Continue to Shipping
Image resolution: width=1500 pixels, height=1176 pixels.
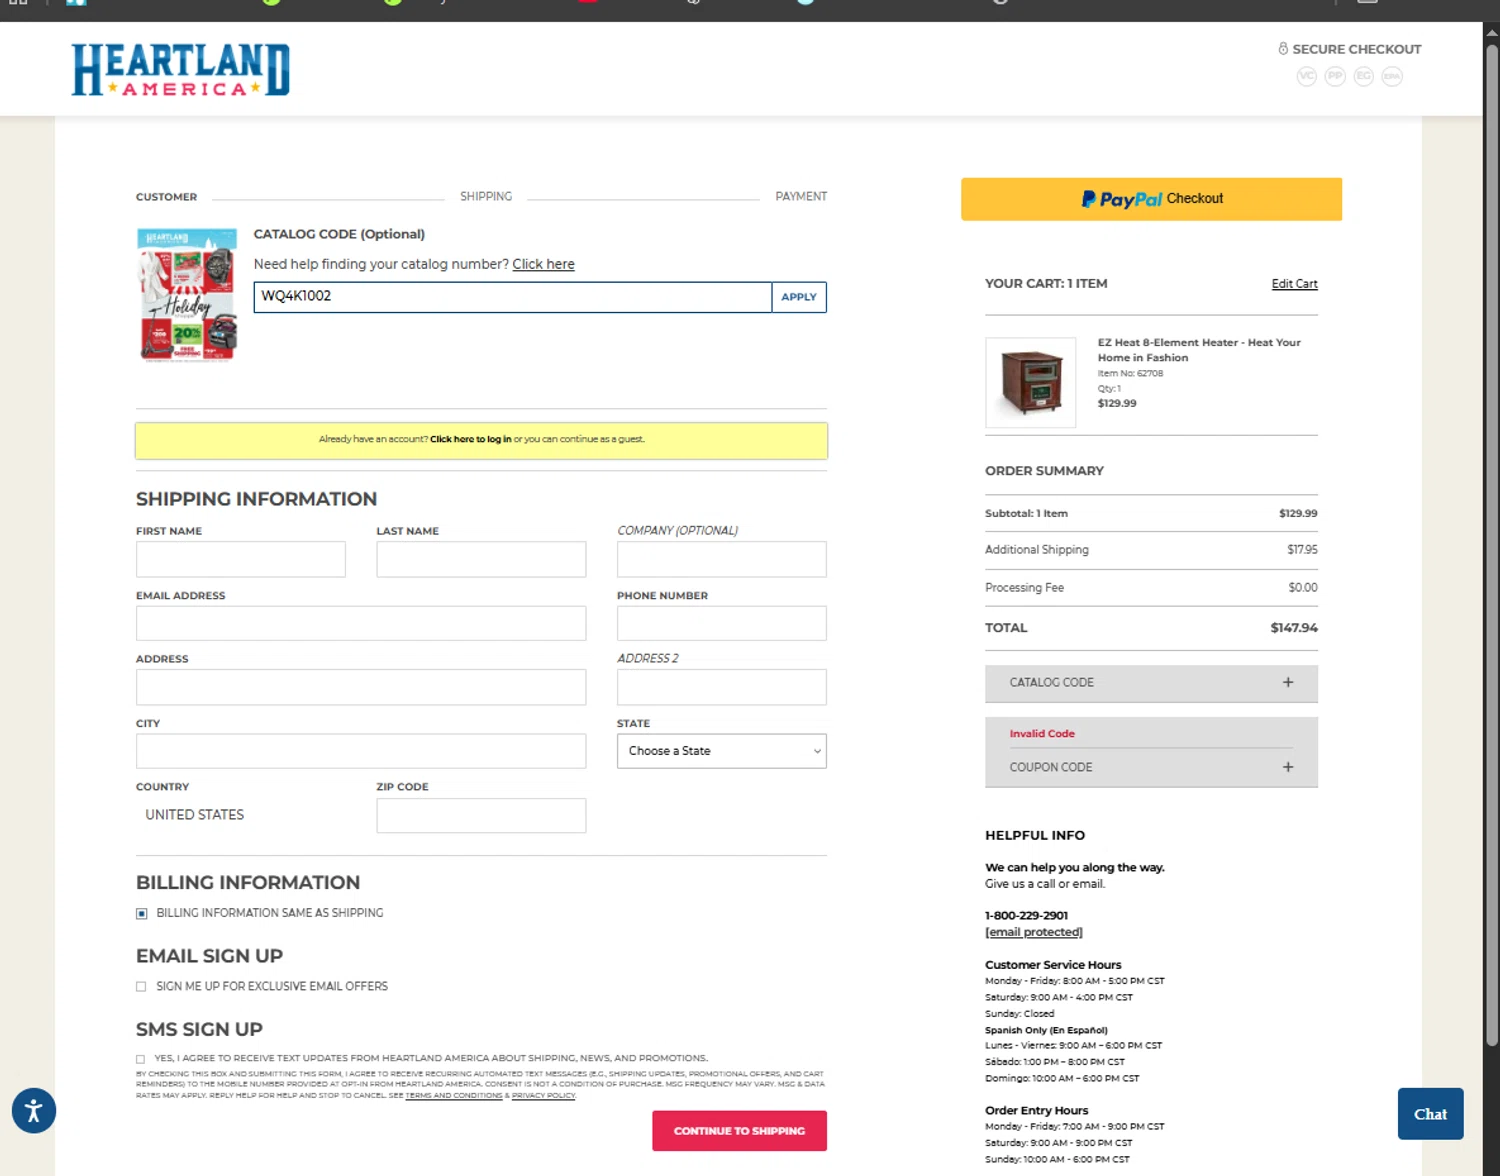tap(739, 1131)
